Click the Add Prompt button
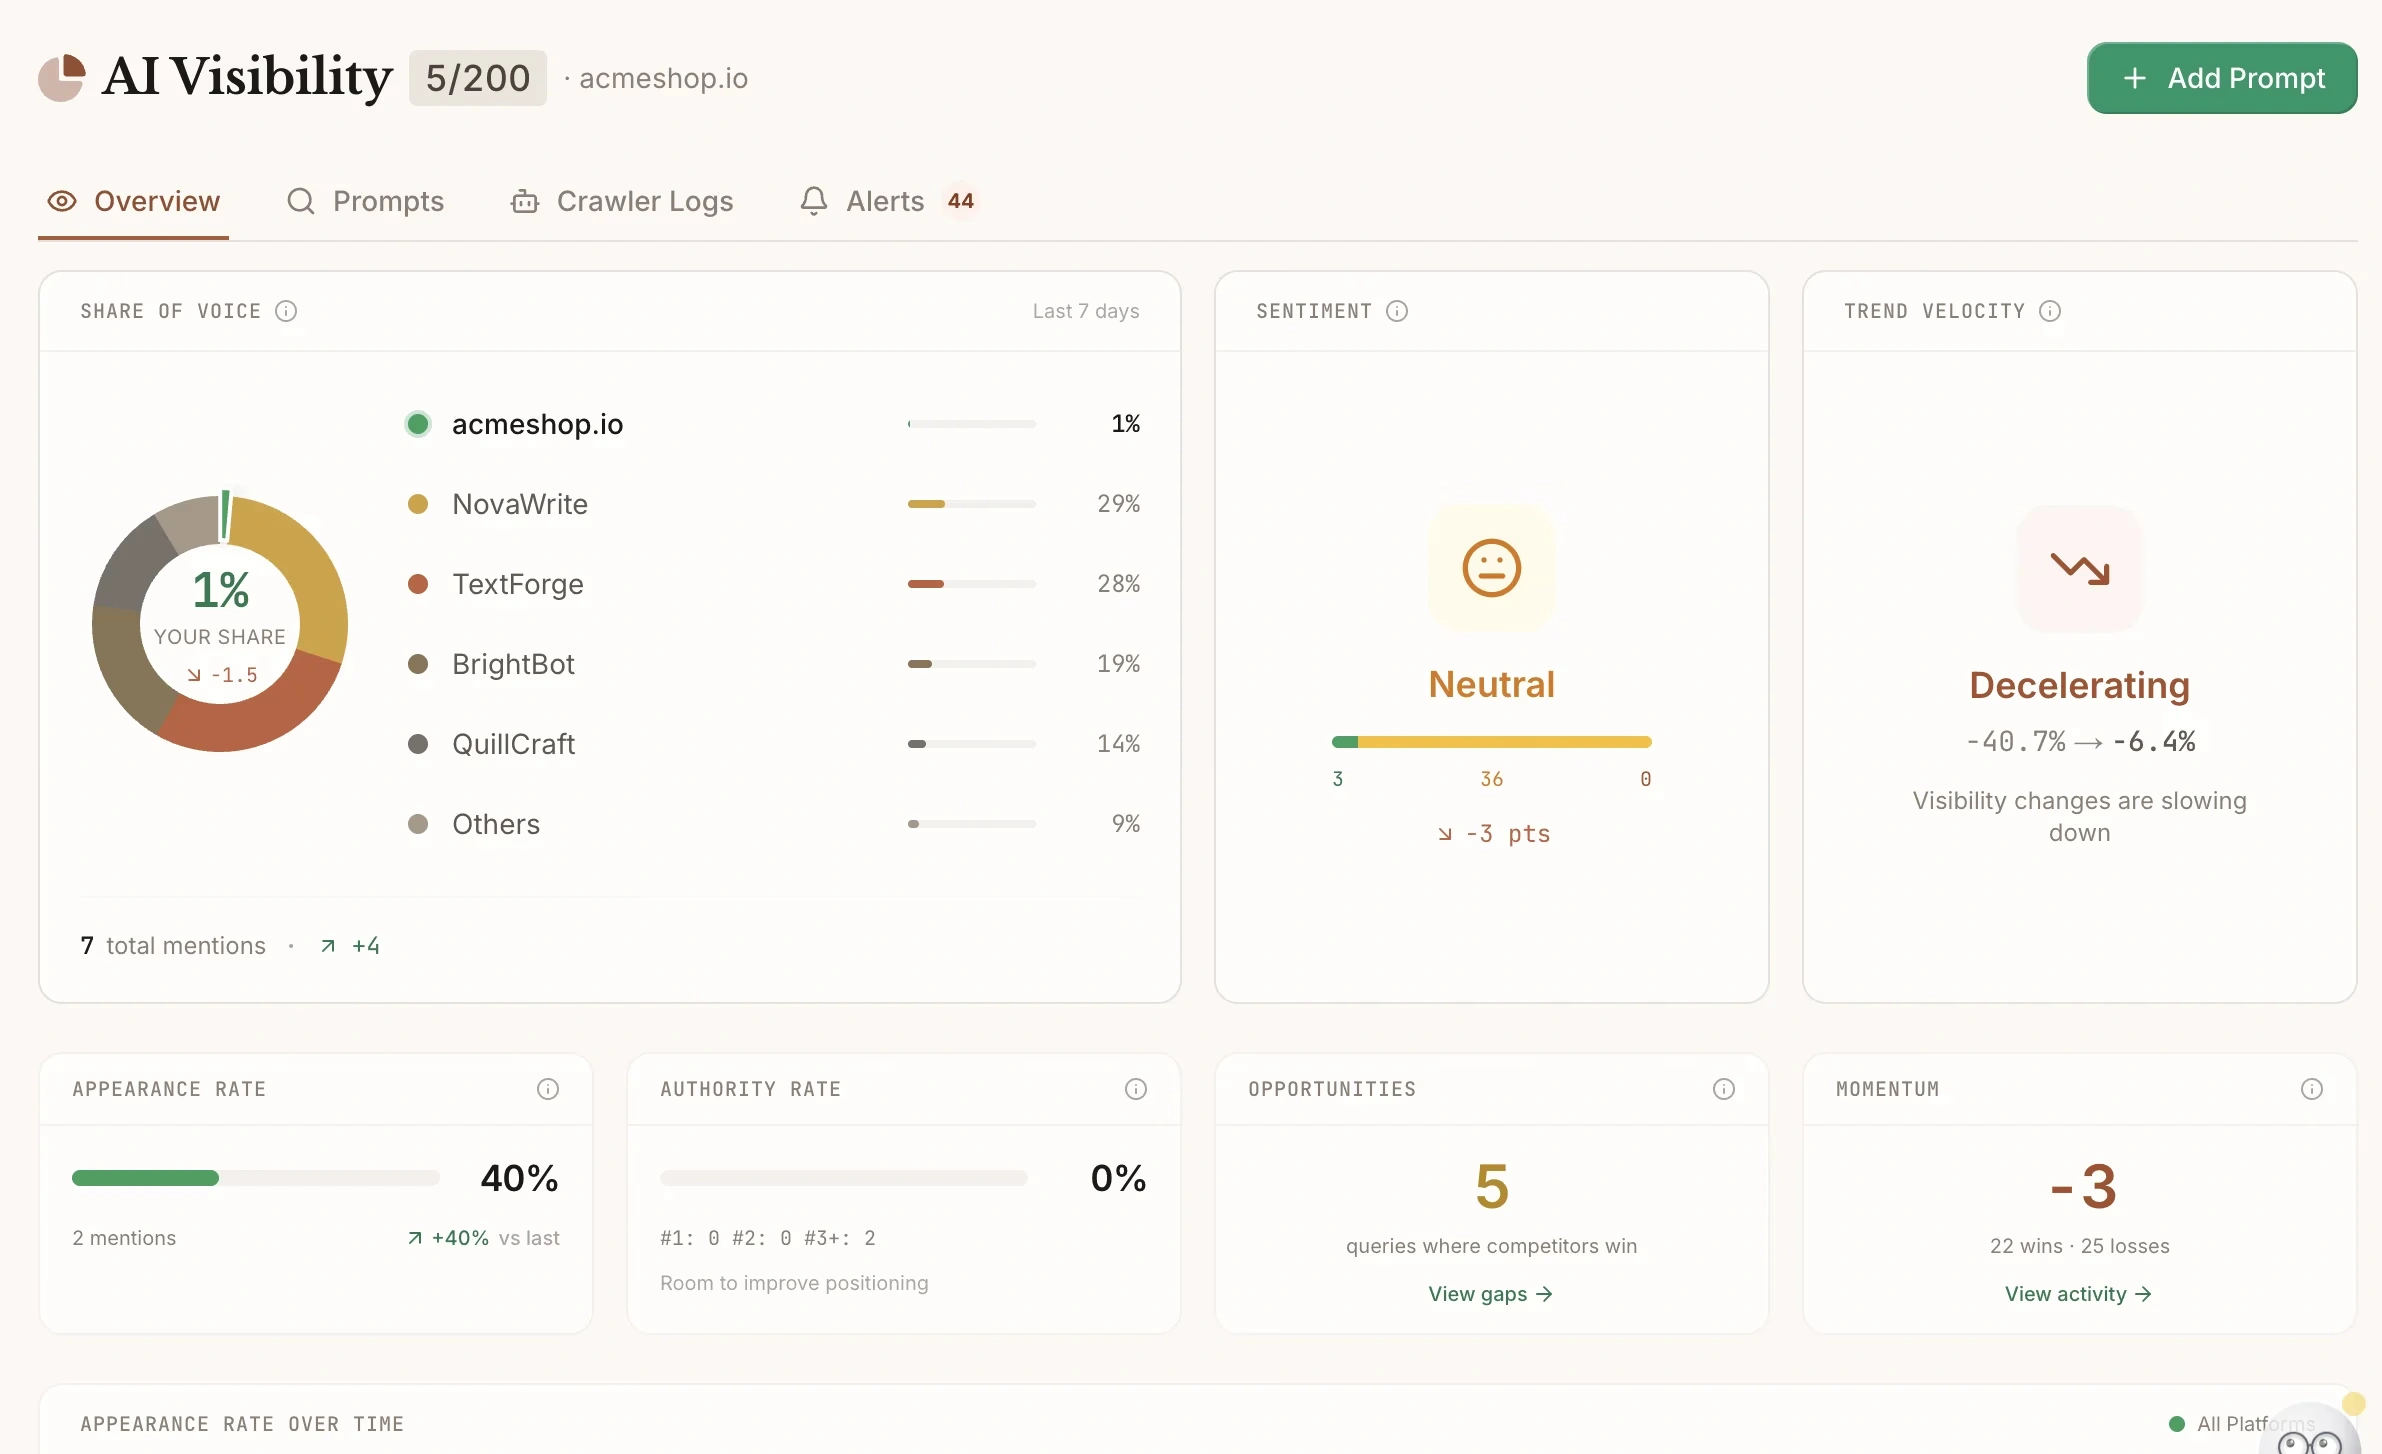Image resolution: width=2382 pixels, height=1454 pixels. (2221, 77)
